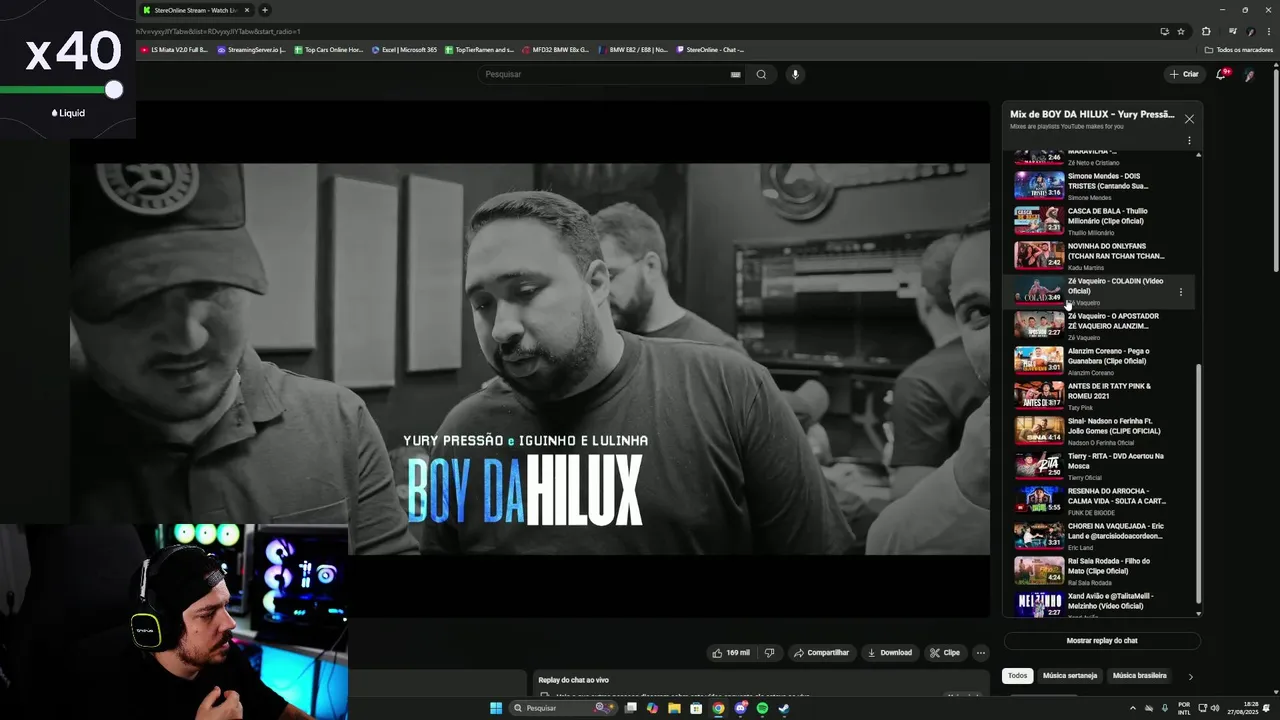Select the Todos filter chip

point(1017,676)
